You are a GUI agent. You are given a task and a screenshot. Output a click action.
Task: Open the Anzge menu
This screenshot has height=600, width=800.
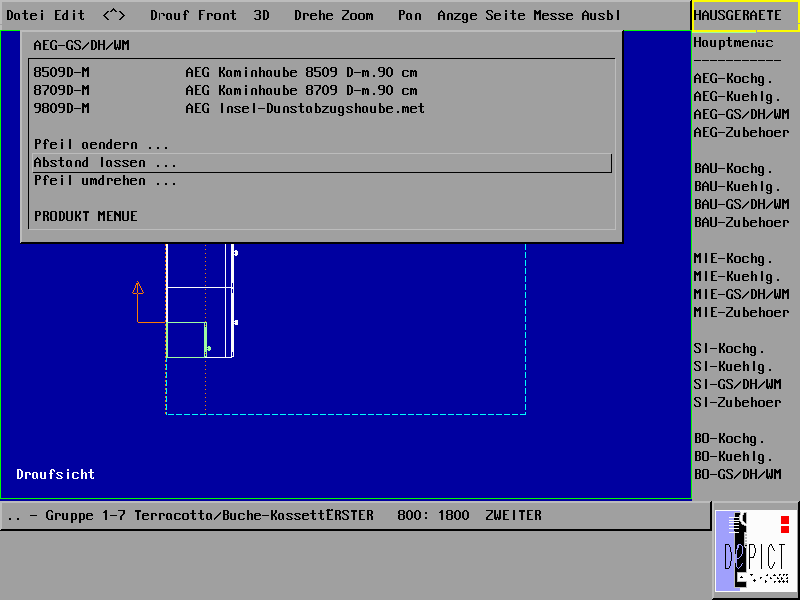[x=457, y=15]
